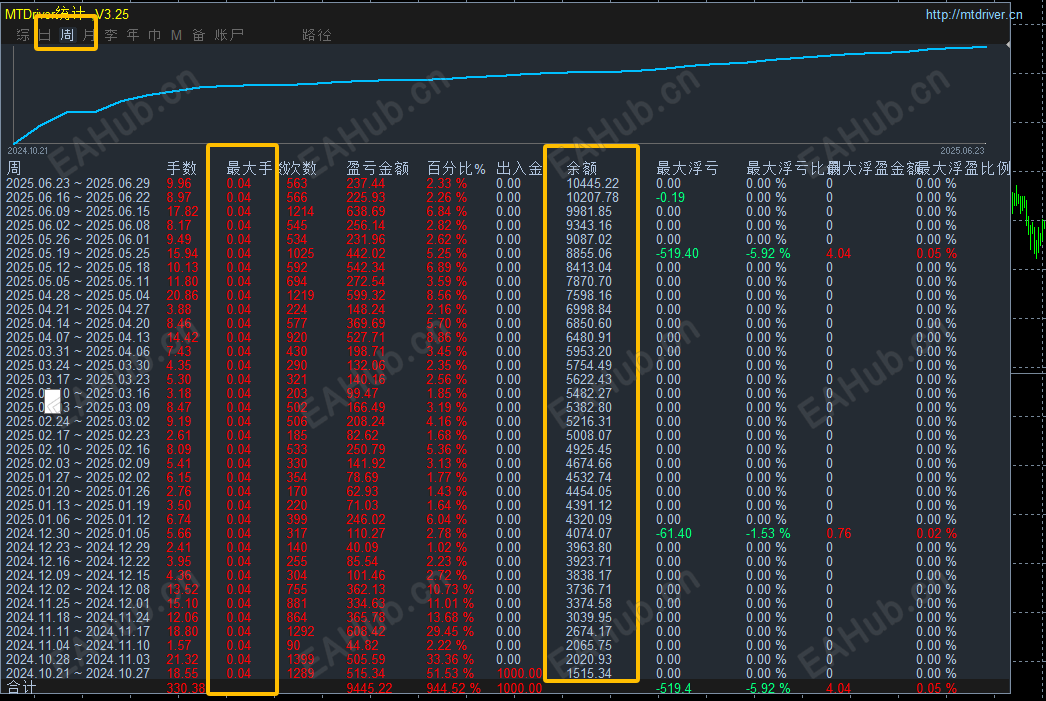Screen dimensions: 1046x701
Task: Switch to the 综 summary tab
Action: tap(23, 35)
